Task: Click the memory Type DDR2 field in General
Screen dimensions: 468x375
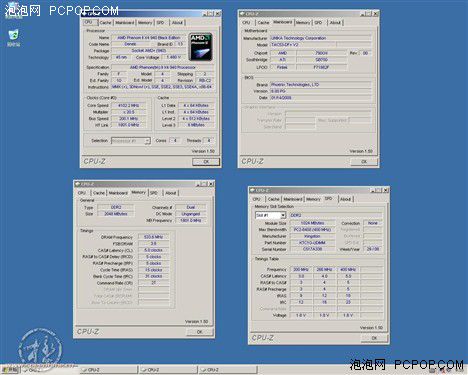Action: [116, 207]
